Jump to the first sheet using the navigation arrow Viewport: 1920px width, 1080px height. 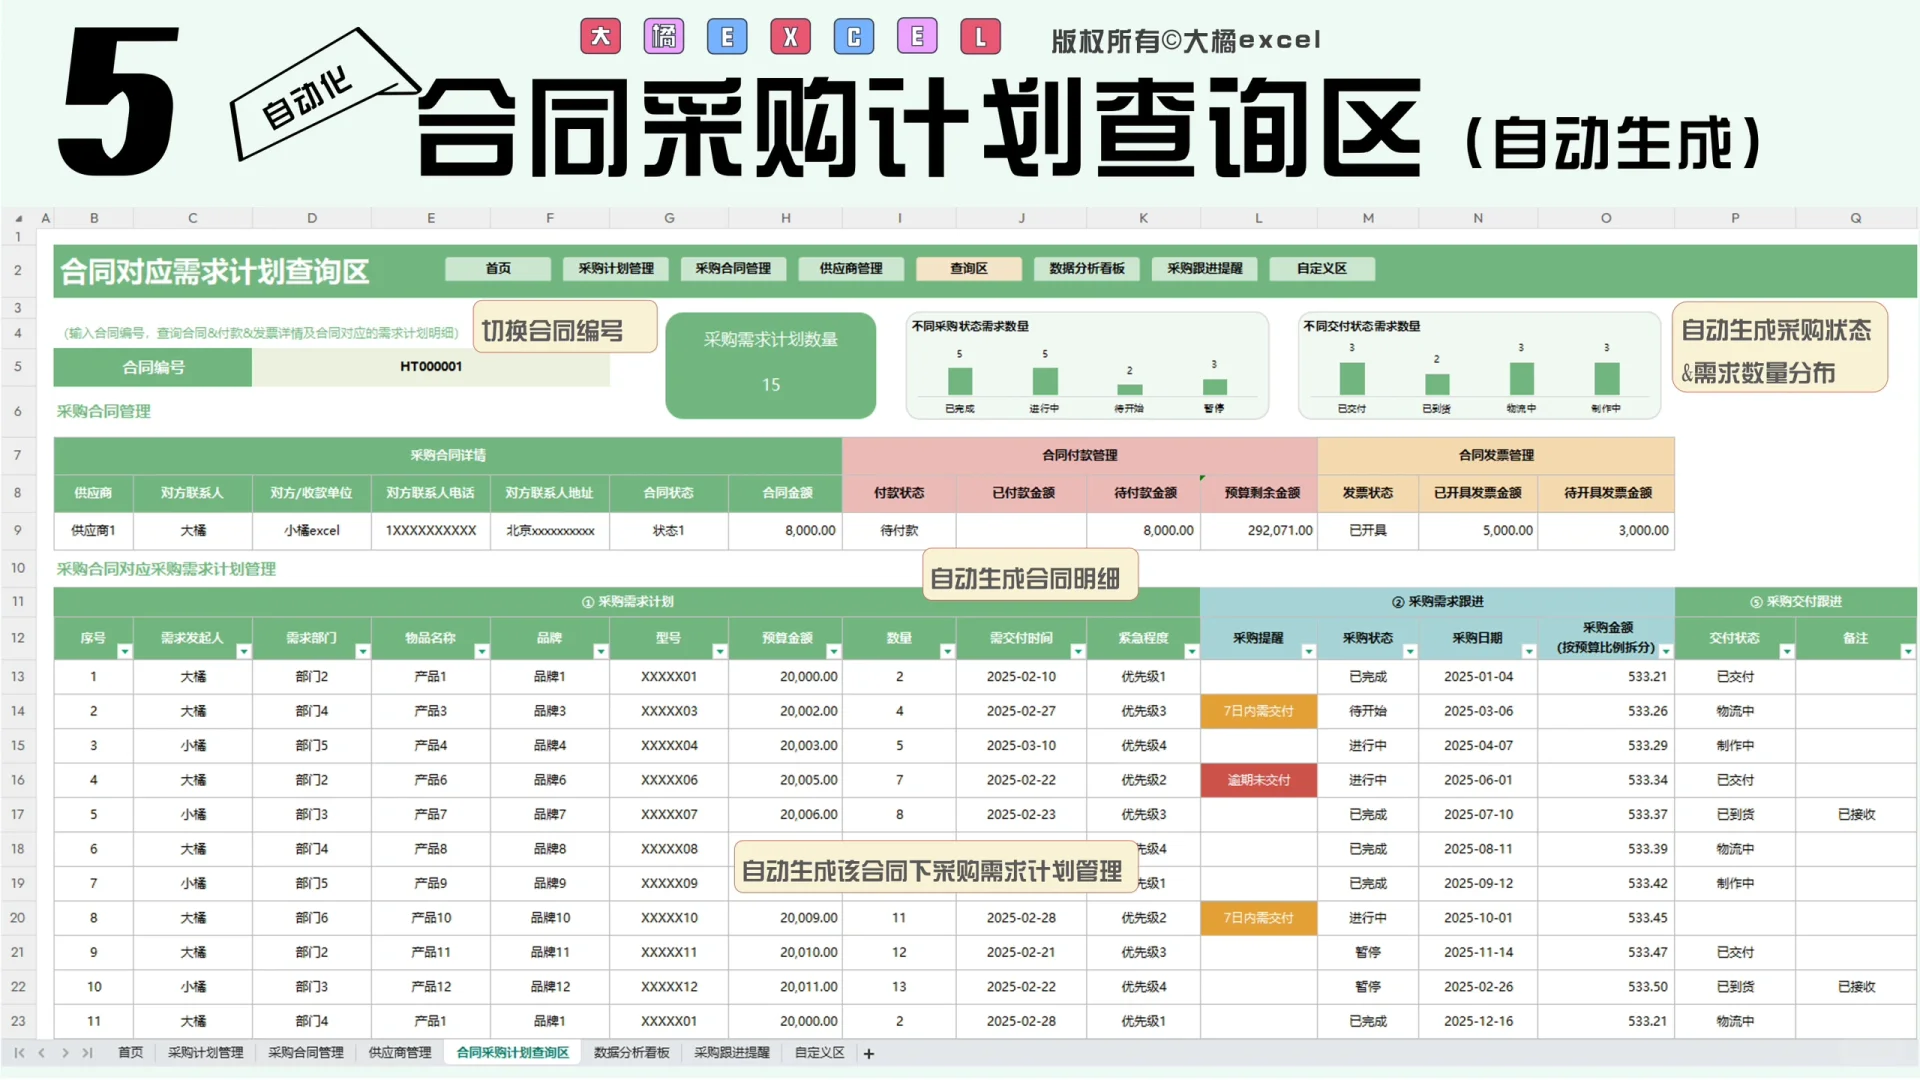pos(19,1053)
